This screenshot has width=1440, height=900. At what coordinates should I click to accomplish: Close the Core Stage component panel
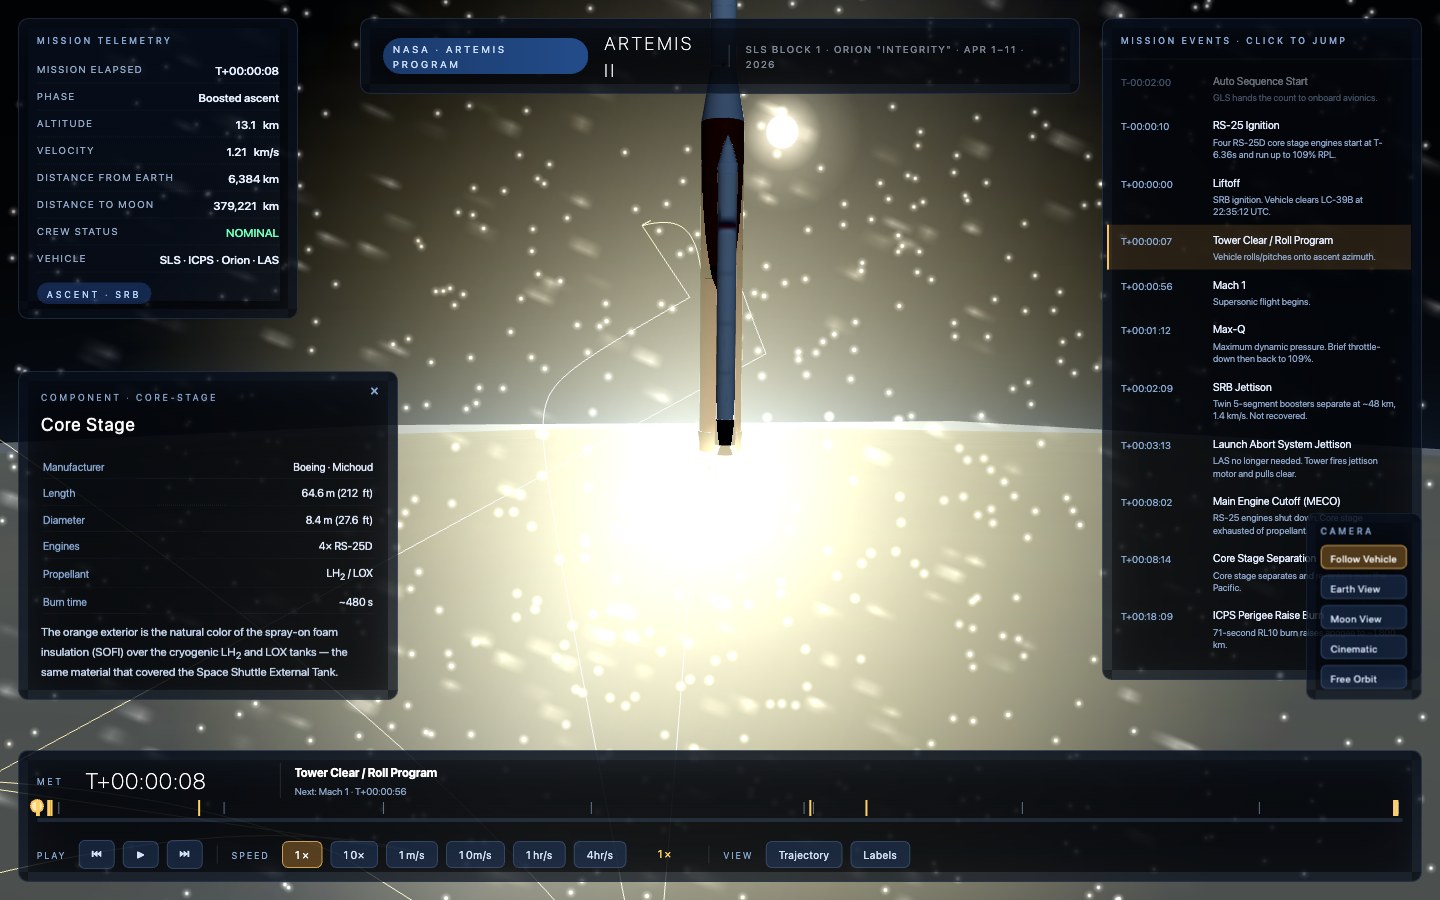point(374,391)
